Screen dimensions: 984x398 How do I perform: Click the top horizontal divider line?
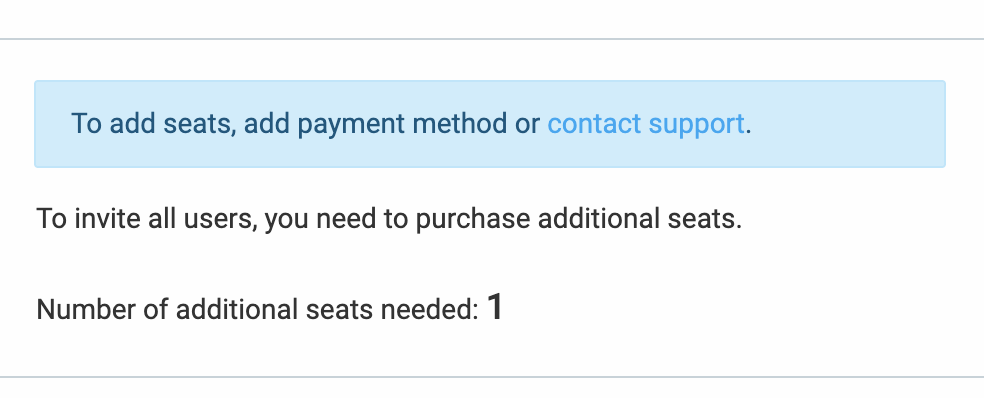[492, 39]
